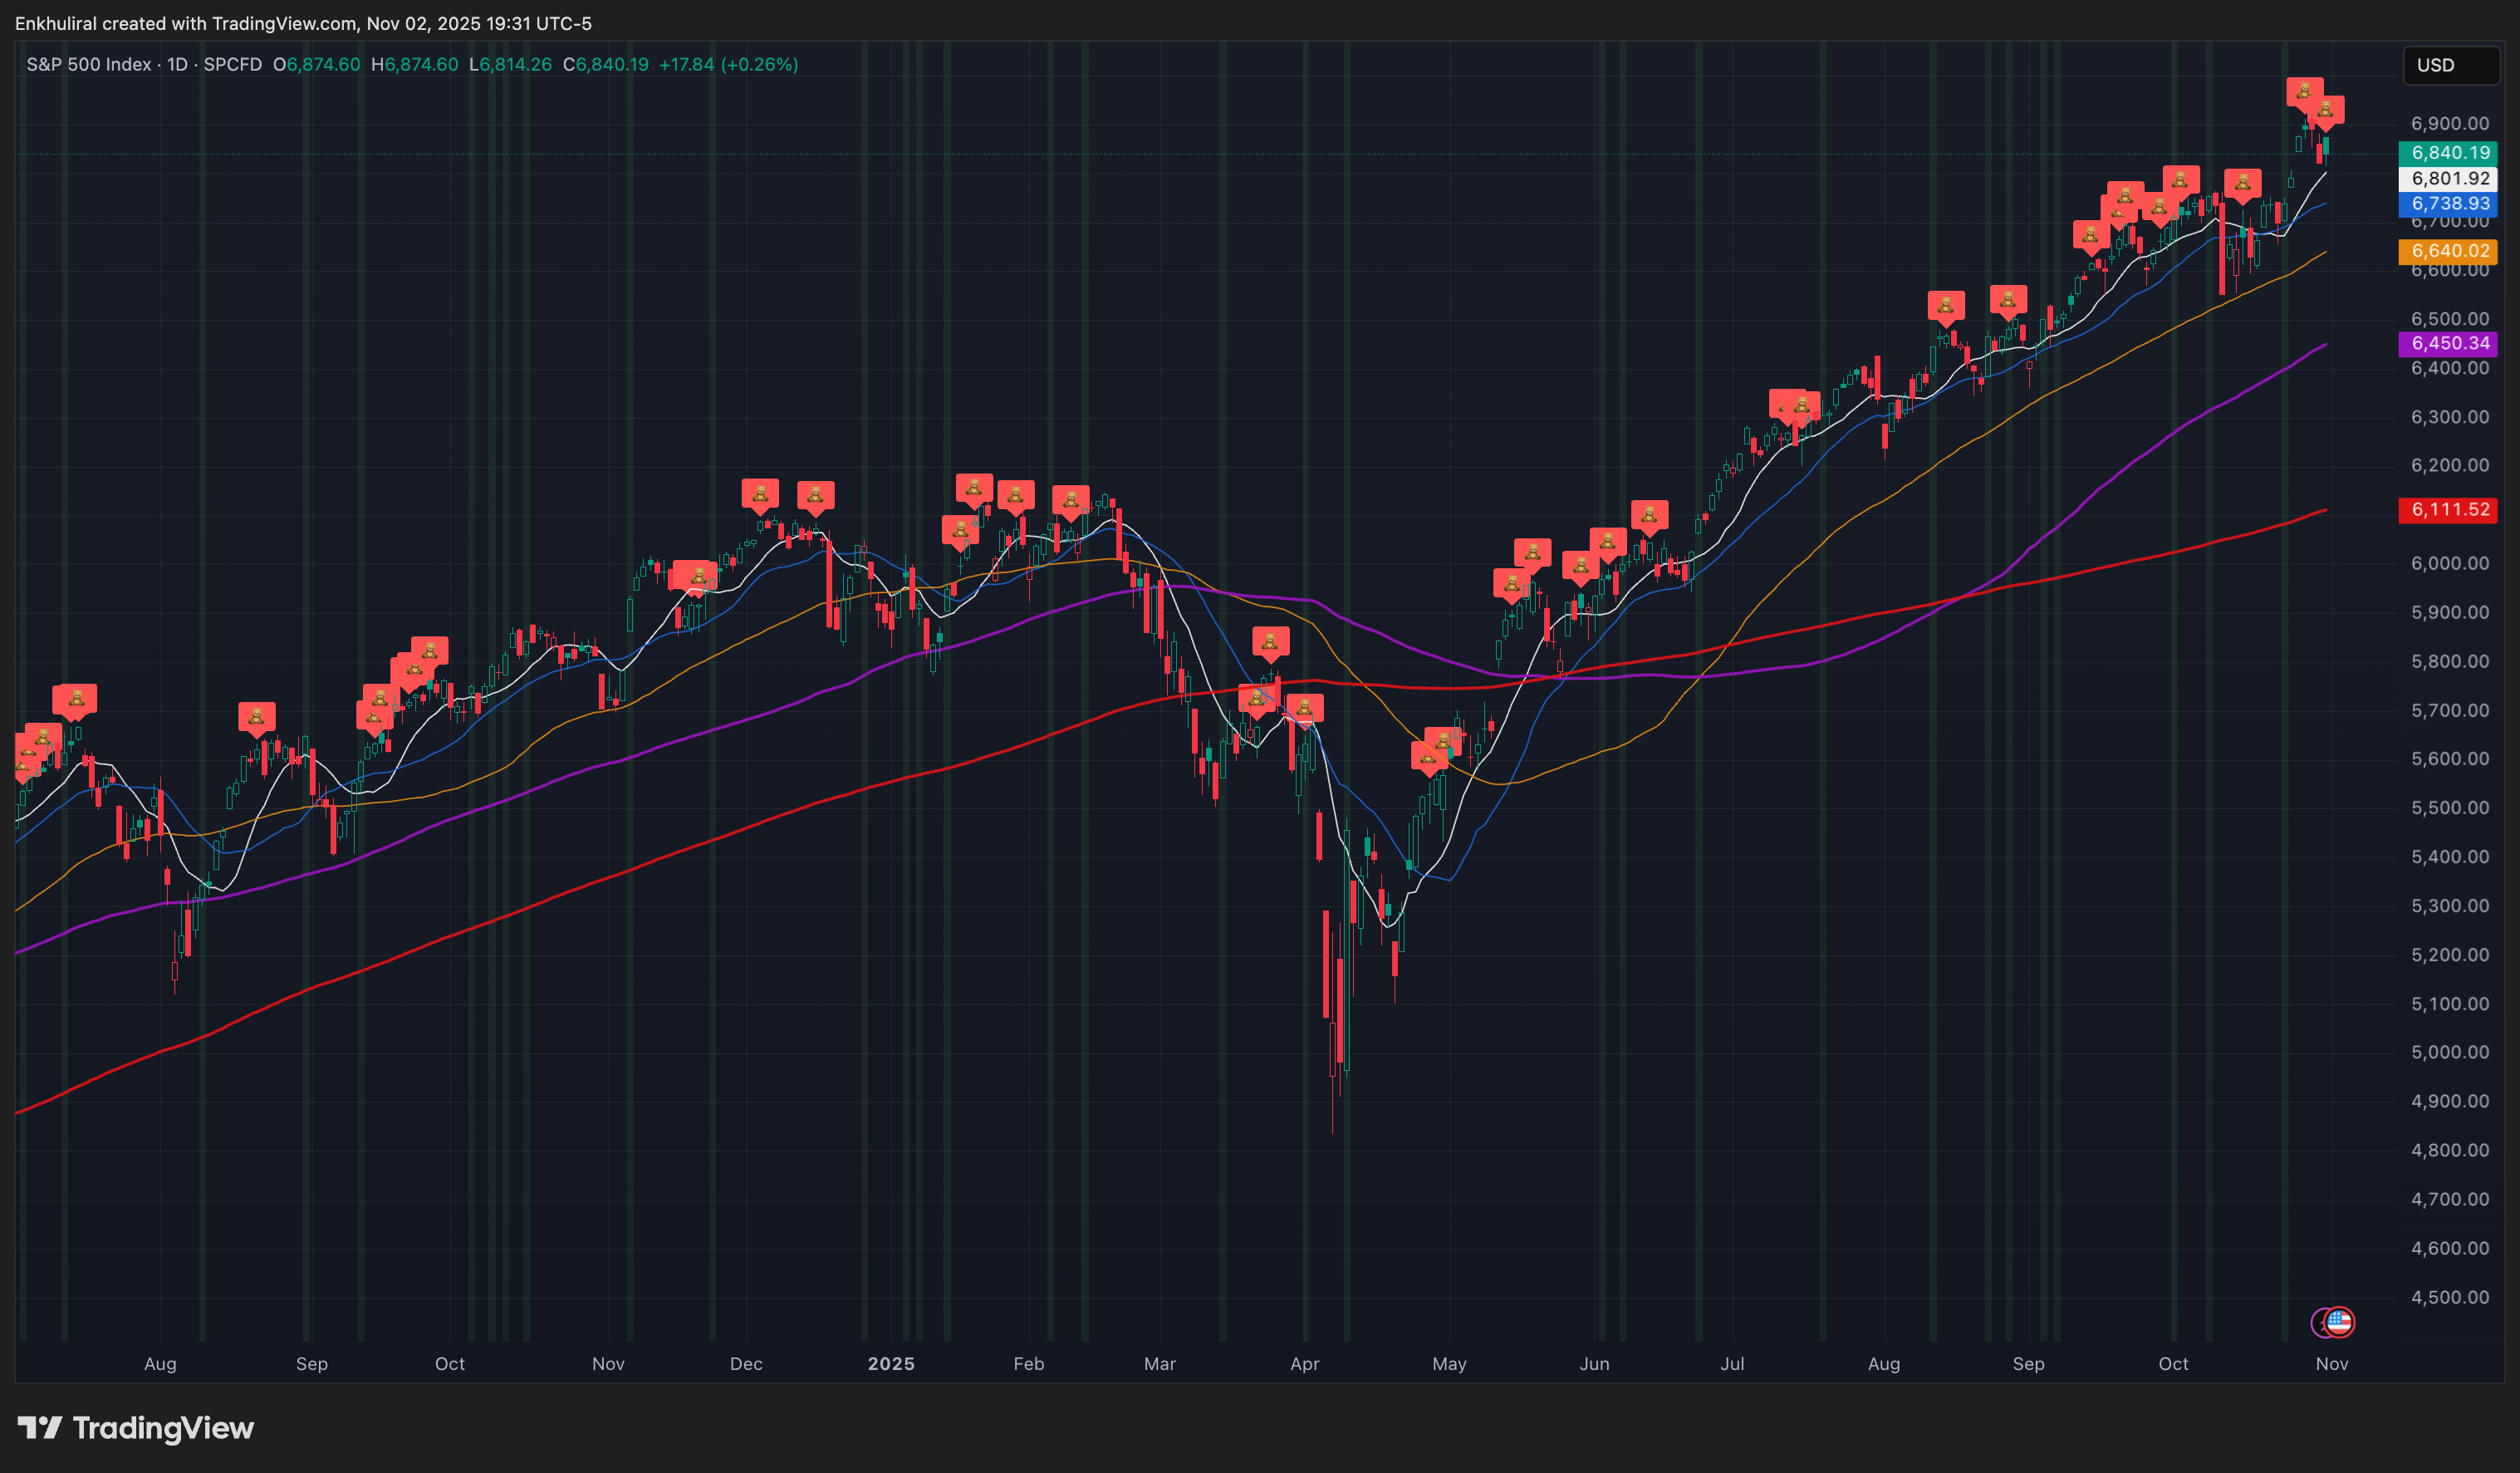Click the US flag economic event icon
2520x1473 pixels.
[x=2341, y=1322]
